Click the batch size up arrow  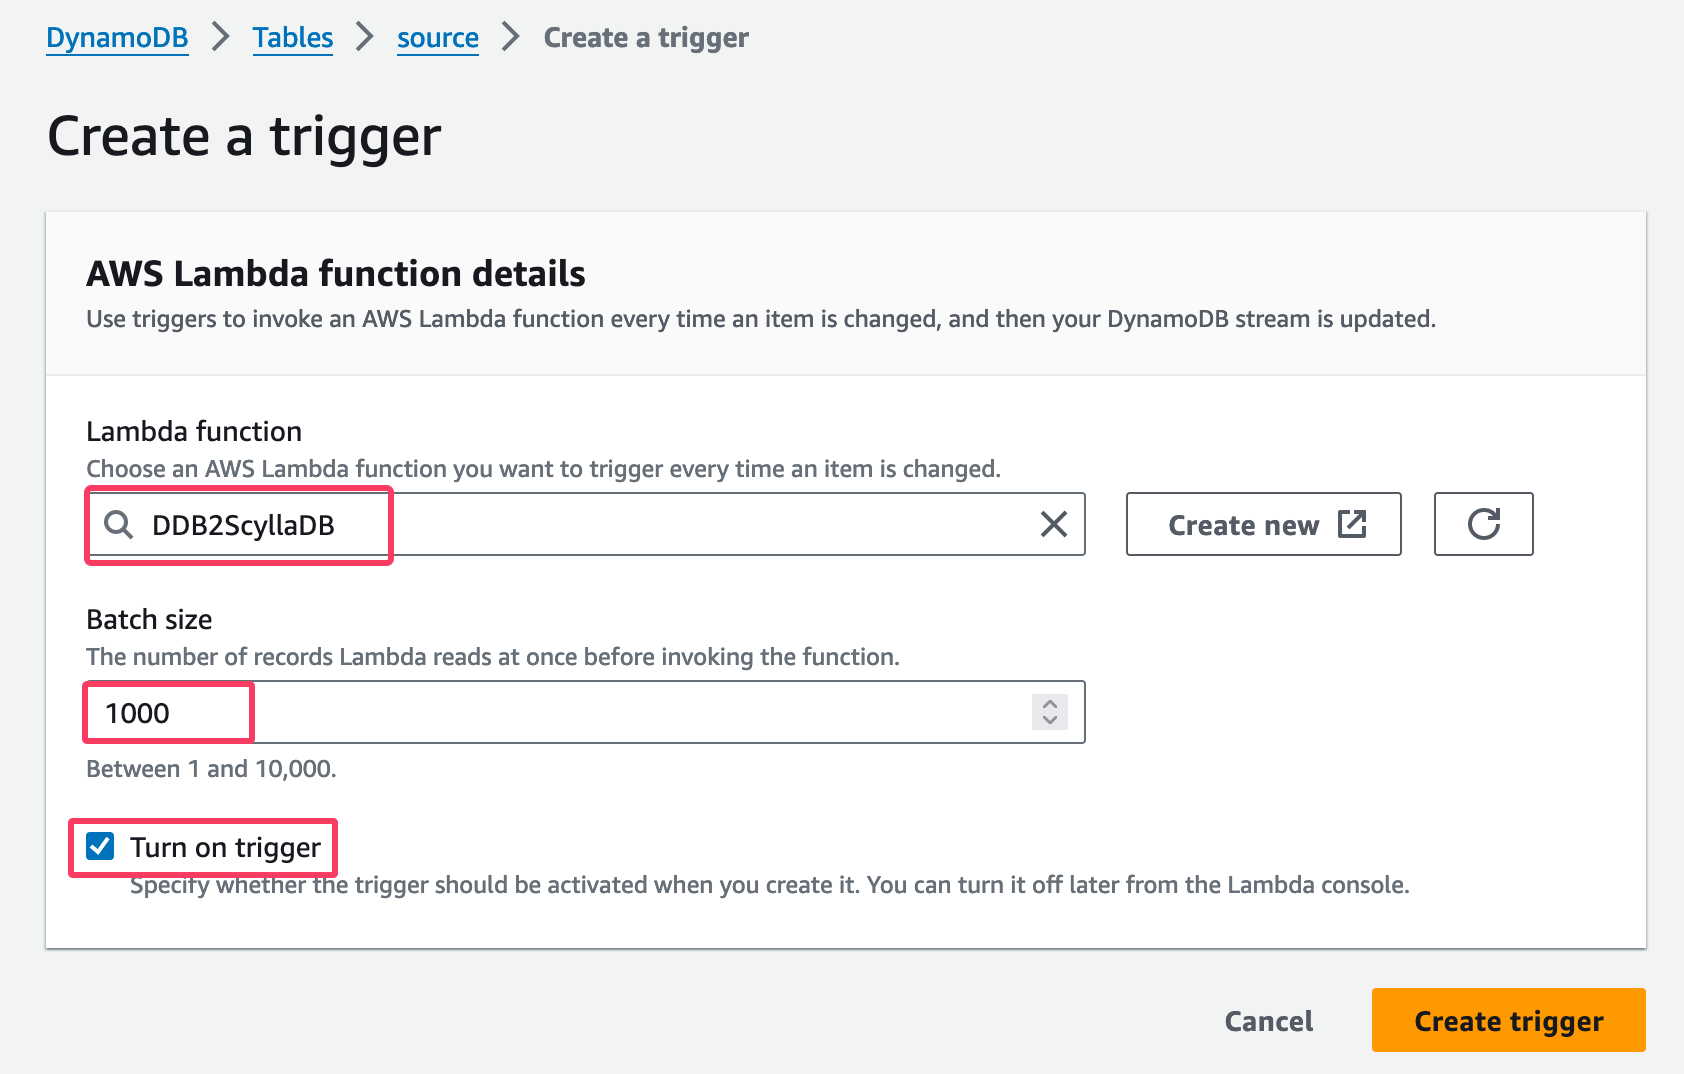[1049, 702]
